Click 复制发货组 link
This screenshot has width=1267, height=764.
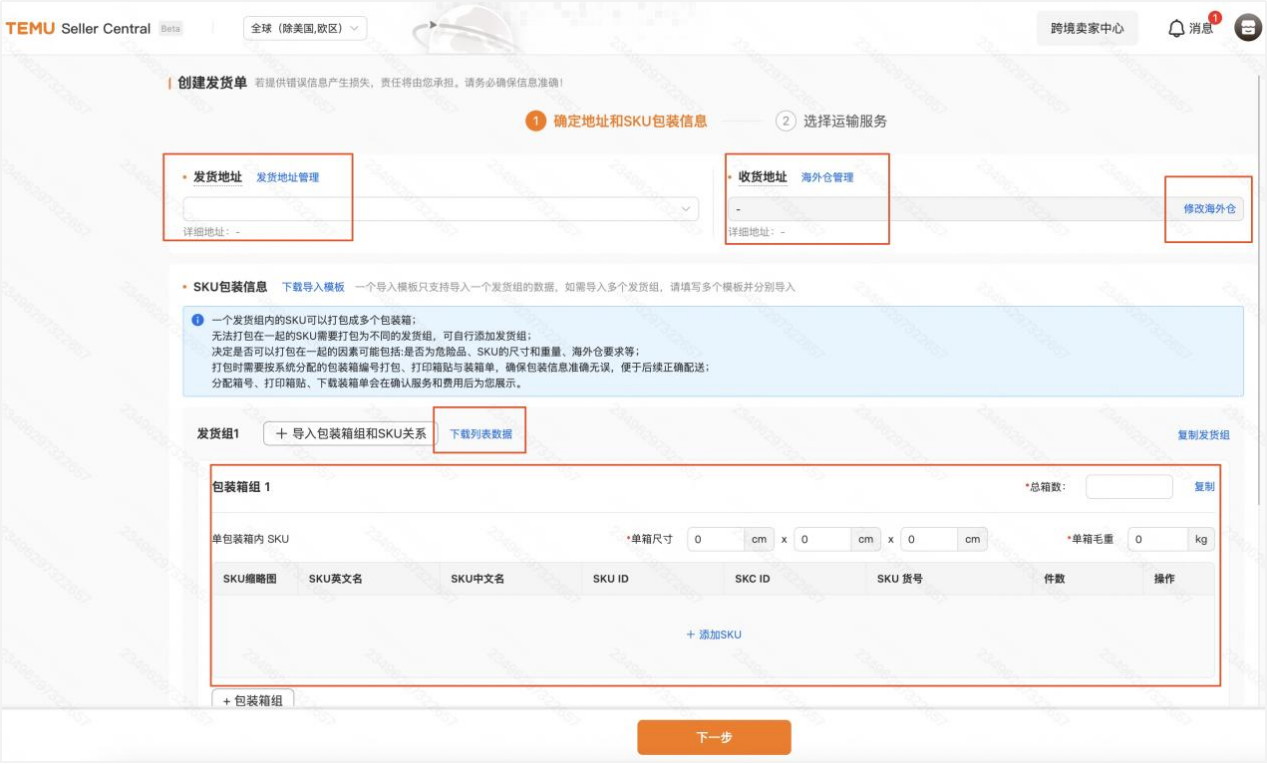[1203, 435]
